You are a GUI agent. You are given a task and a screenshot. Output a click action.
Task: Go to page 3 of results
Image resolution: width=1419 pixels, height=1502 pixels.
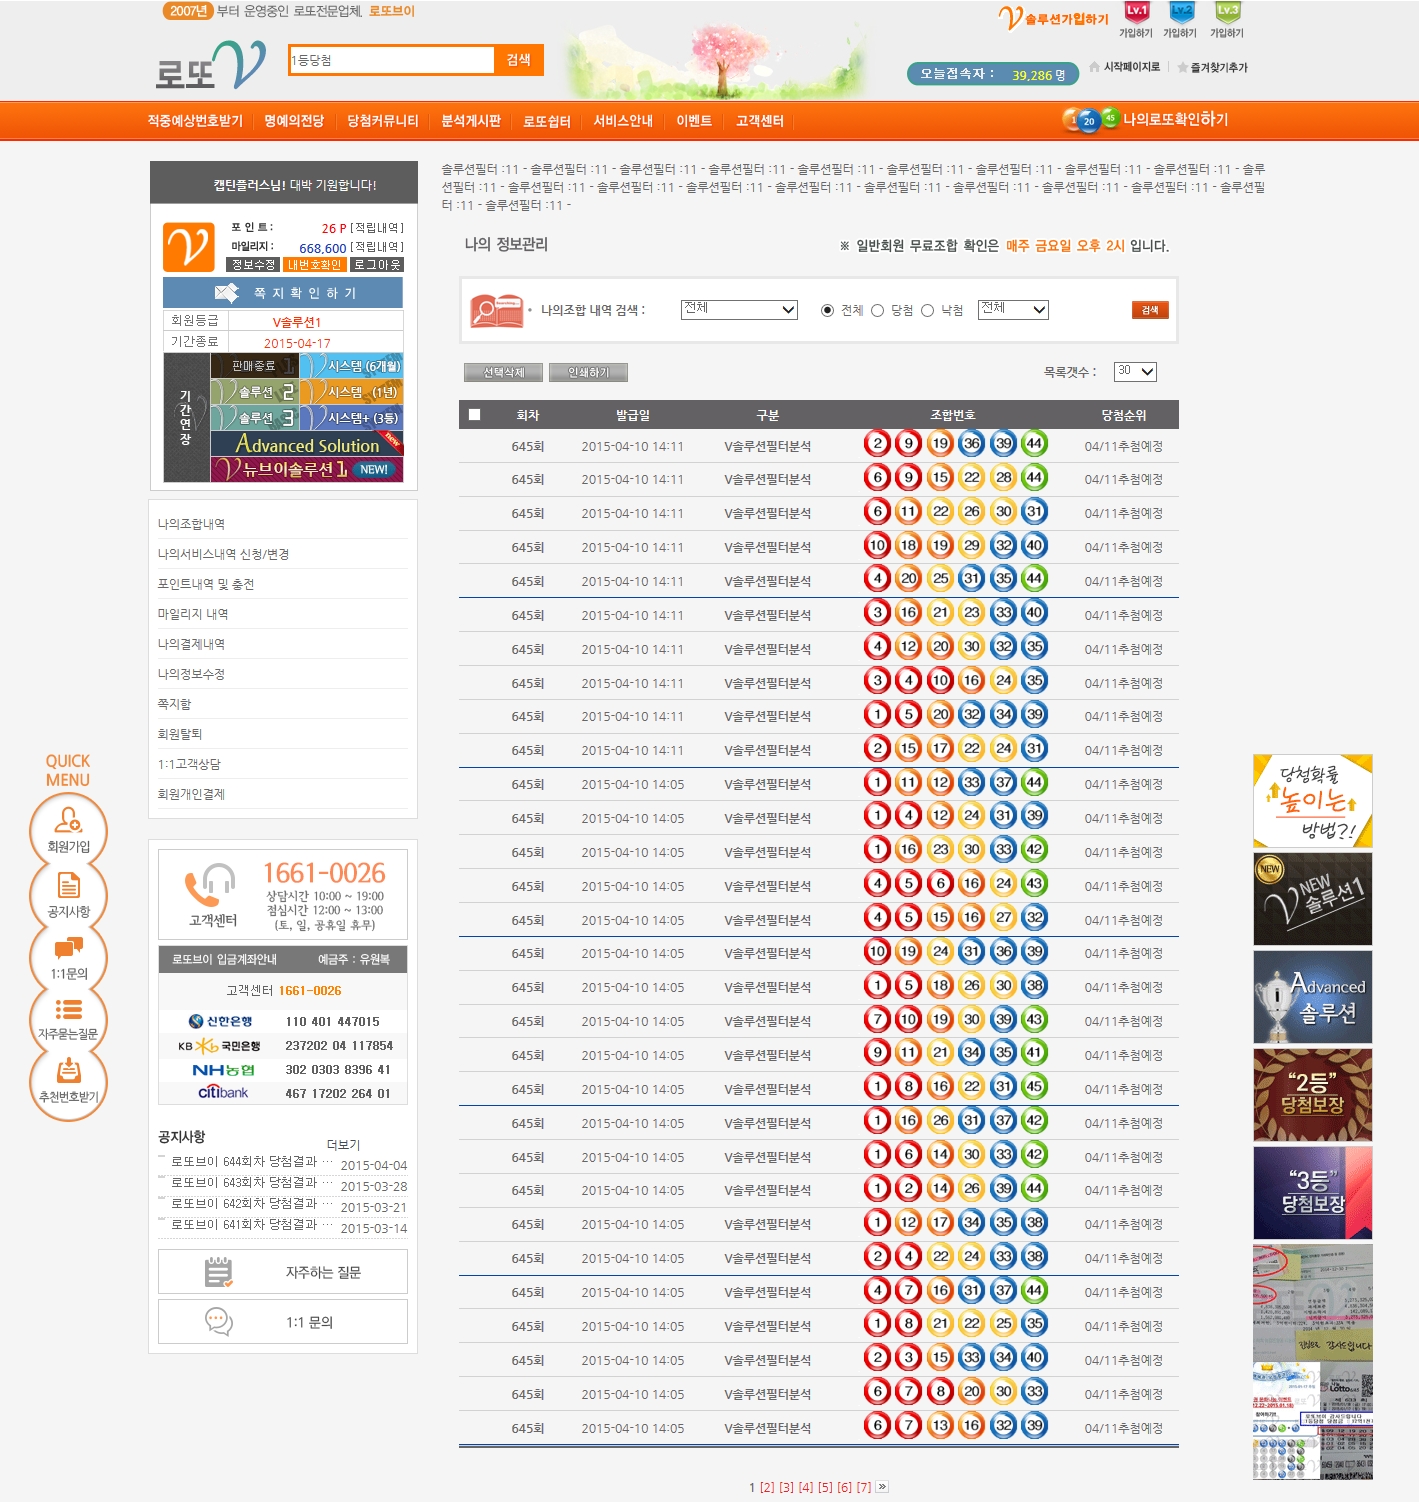pos(786,1487)
